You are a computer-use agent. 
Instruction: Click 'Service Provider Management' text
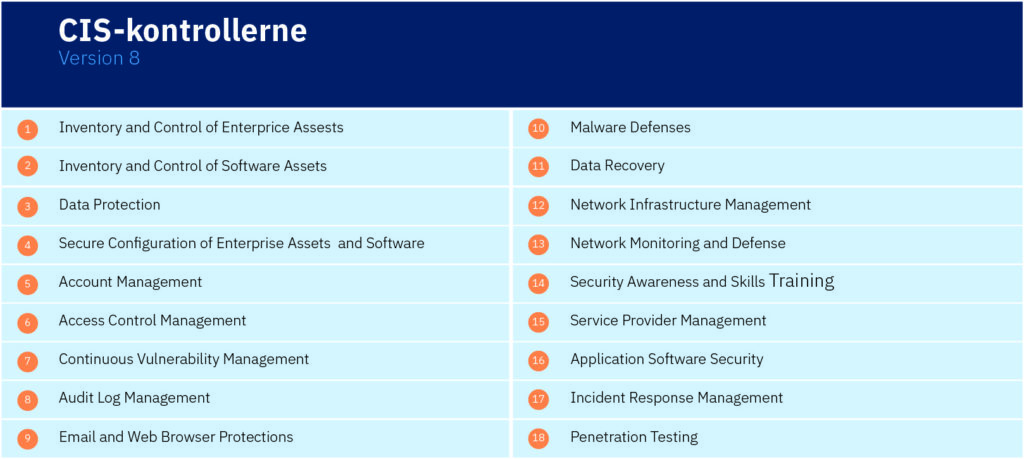coord(668,321)
